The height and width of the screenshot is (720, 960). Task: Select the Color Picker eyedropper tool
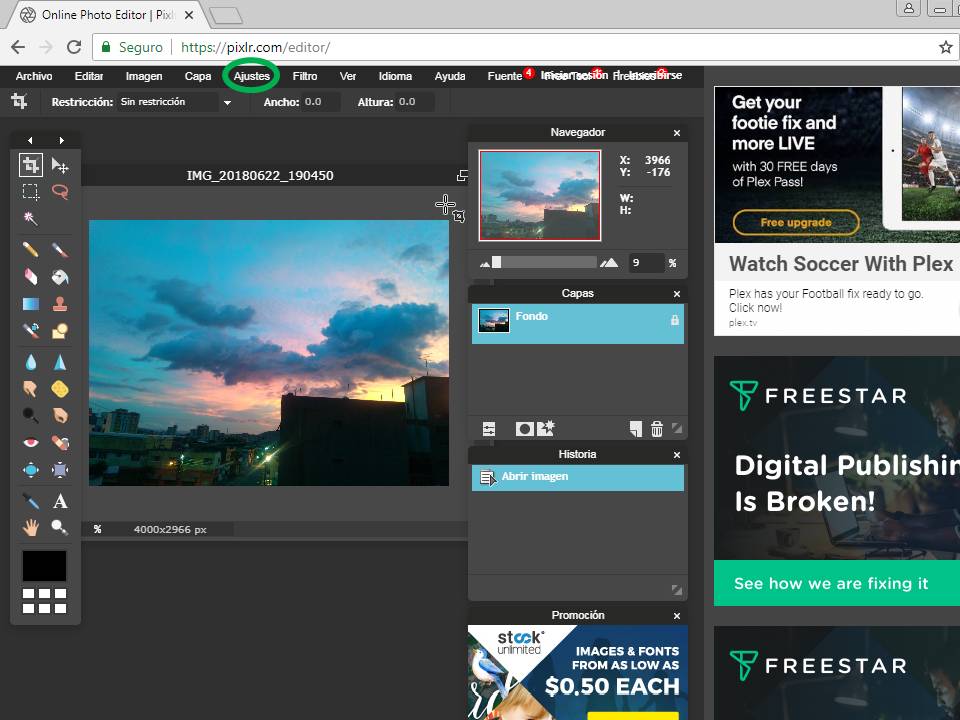tap(31, 501)
